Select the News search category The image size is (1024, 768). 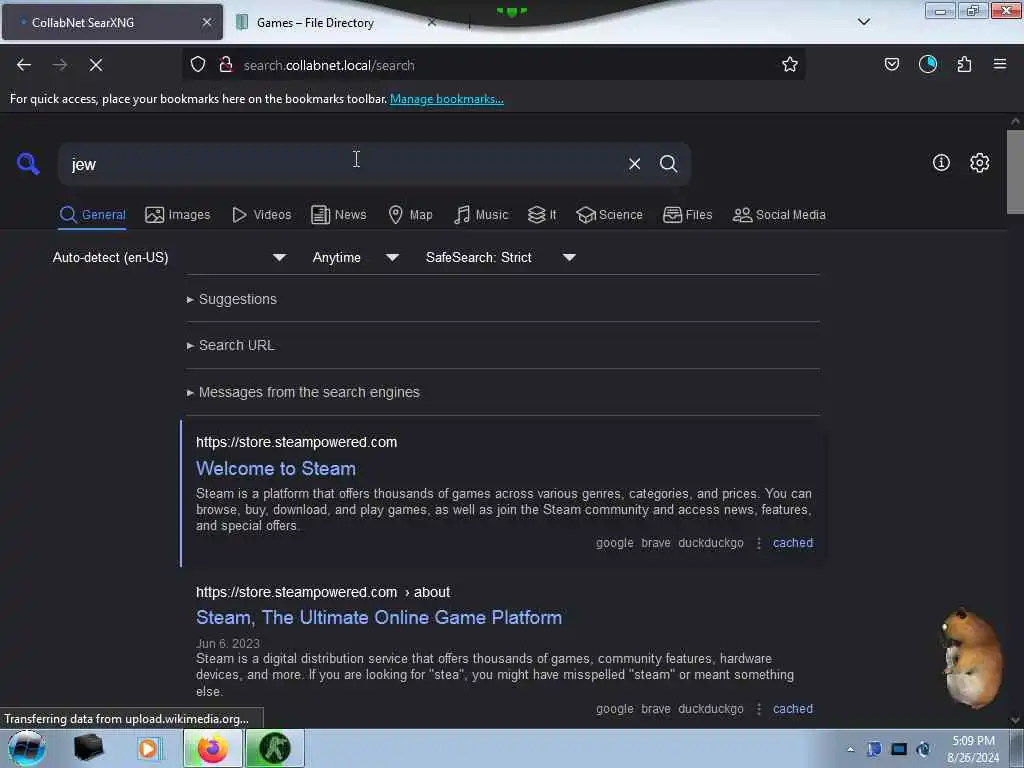(x=338, y=215)
